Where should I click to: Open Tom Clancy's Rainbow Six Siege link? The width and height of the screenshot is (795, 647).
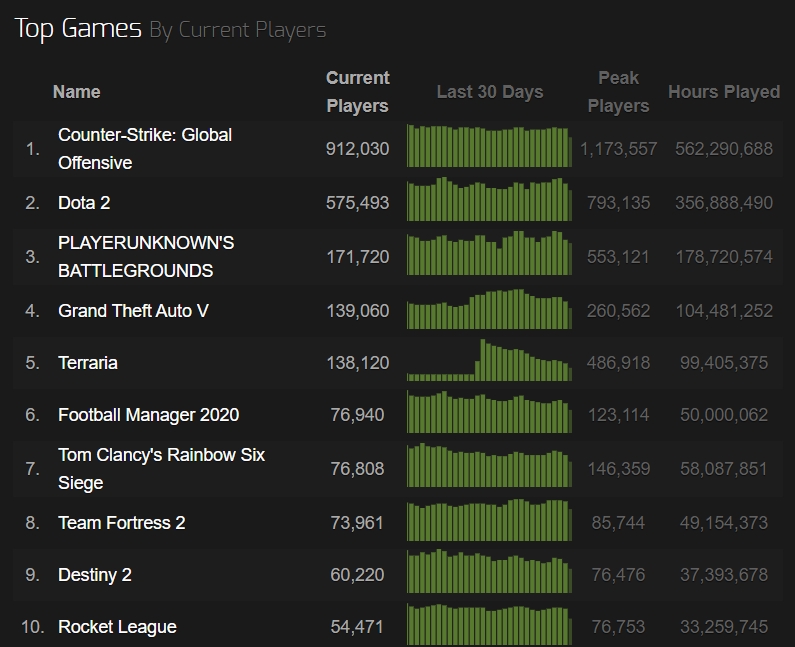click(161, 469)
